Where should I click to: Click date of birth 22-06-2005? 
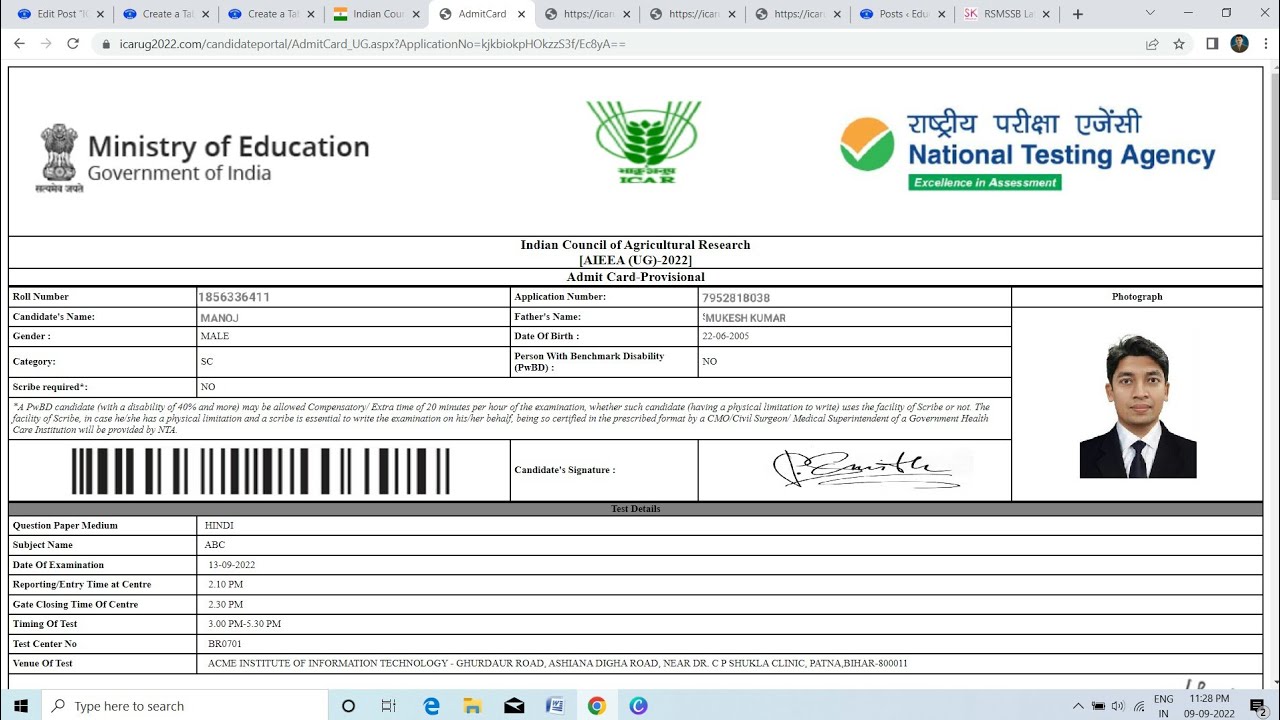(x=725, y=336)
